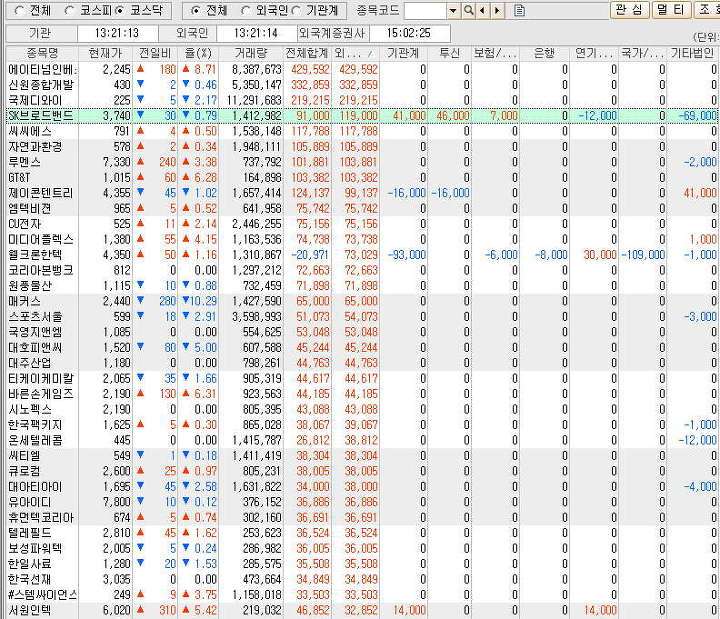Image resolution: width=720 pixels, height=619 pixels.
Task: Select the 서원인텍 stock row
Action: click(x=363, y=610)
